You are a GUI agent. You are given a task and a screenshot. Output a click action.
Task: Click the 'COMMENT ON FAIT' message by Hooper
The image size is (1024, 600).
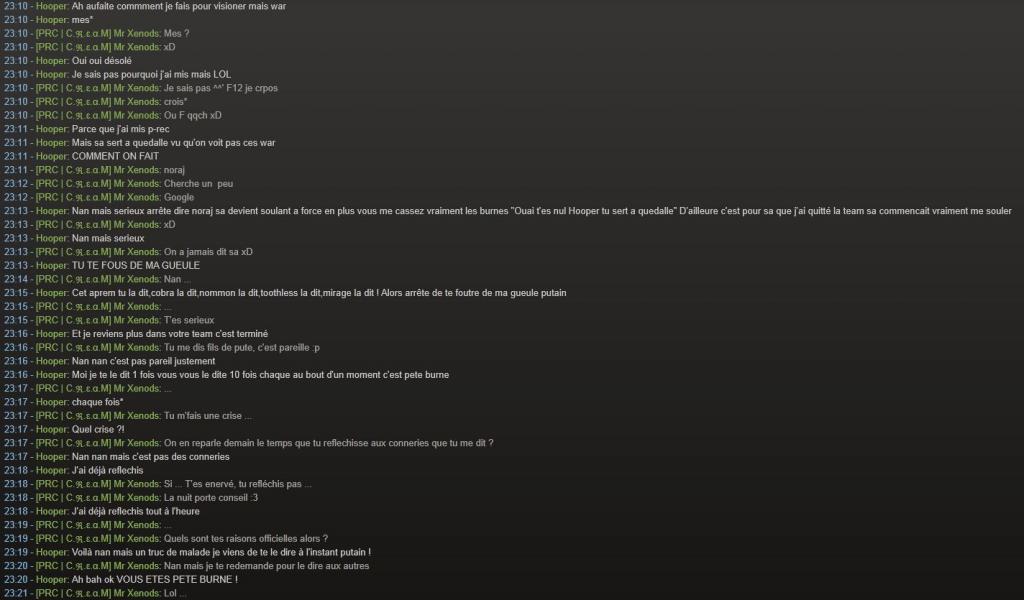[x=115, y=156]
